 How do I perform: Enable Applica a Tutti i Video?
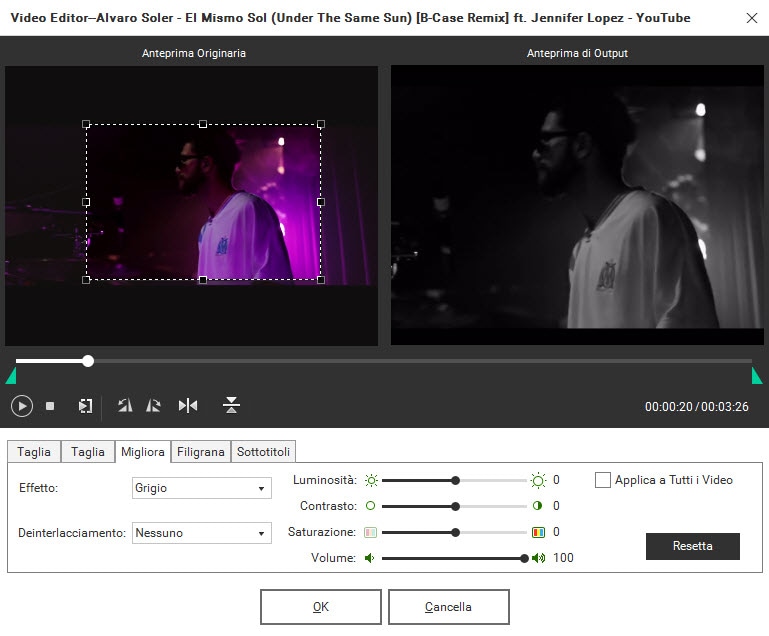pos(602,480)
